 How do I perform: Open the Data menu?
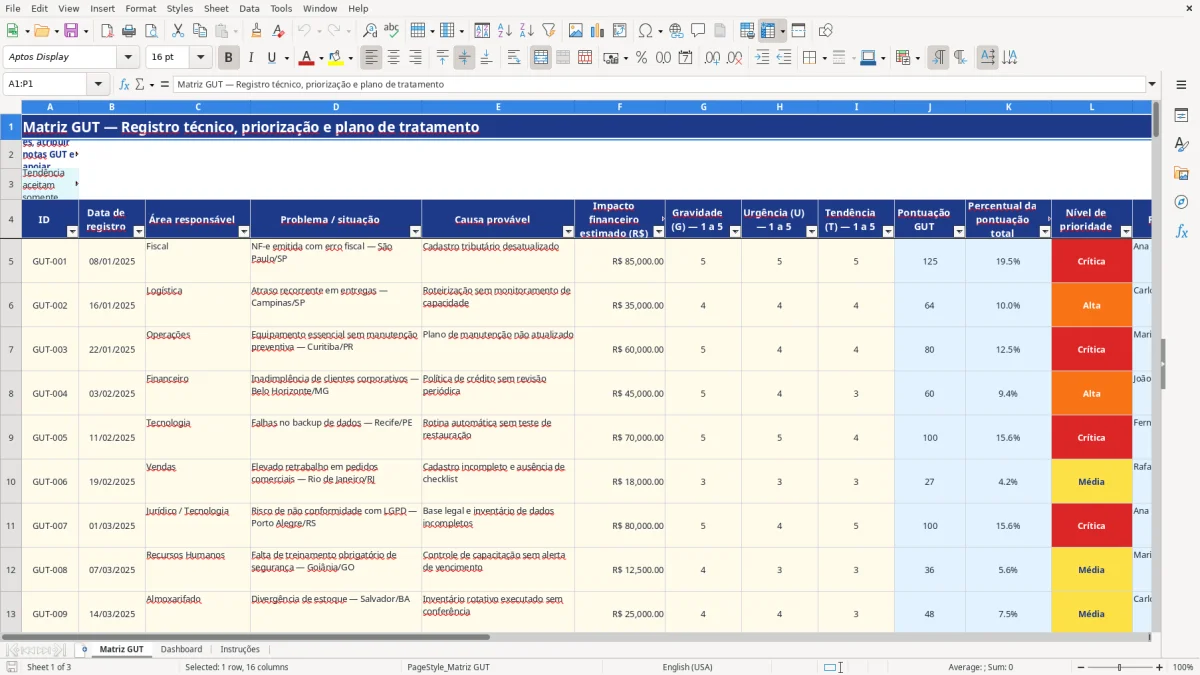(x=249, y=8)
